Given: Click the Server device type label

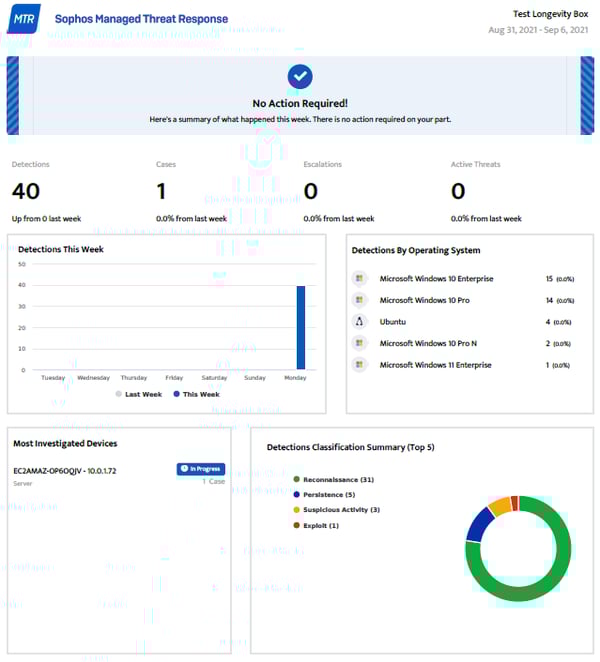Looking at the screenshot, I should pos(22,483).
